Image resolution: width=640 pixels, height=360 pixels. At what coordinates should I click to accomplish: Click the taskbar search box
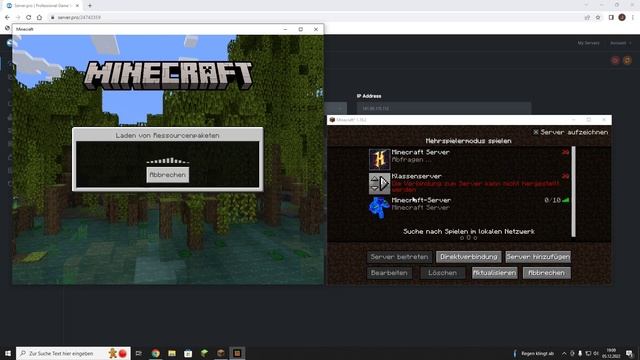point(73,353)
